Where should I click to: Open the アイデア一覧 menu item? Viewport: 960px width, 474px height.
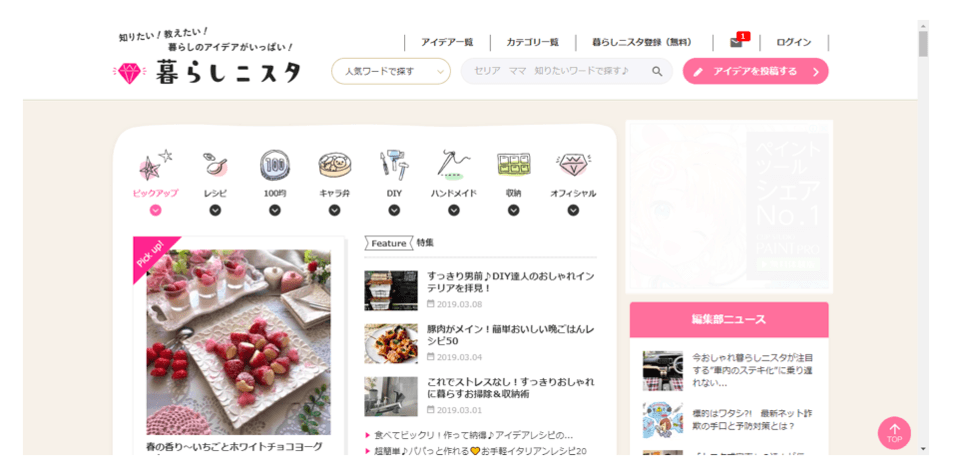tap(447, 42)
